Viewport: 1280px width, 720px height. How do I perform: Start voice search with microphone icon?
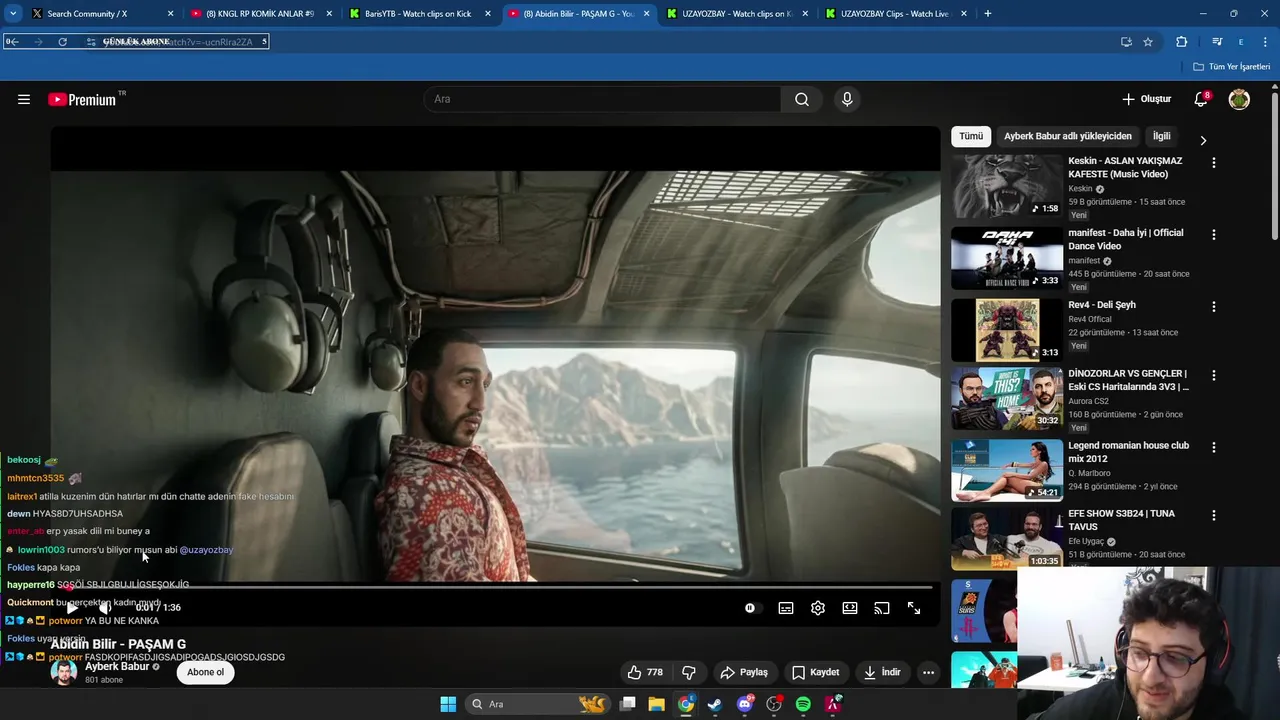point(847,99)
